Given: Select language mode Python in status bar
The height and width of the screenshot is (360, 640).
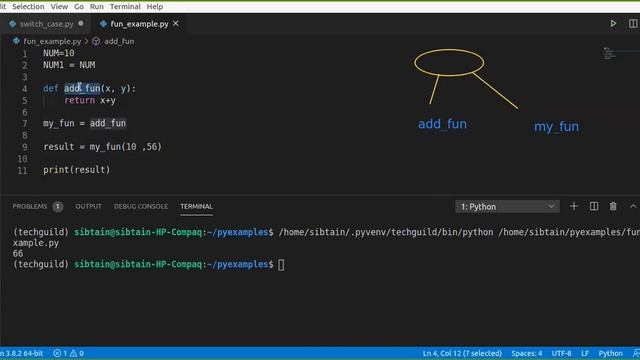Looking at the screenshot, I should 611,353.
